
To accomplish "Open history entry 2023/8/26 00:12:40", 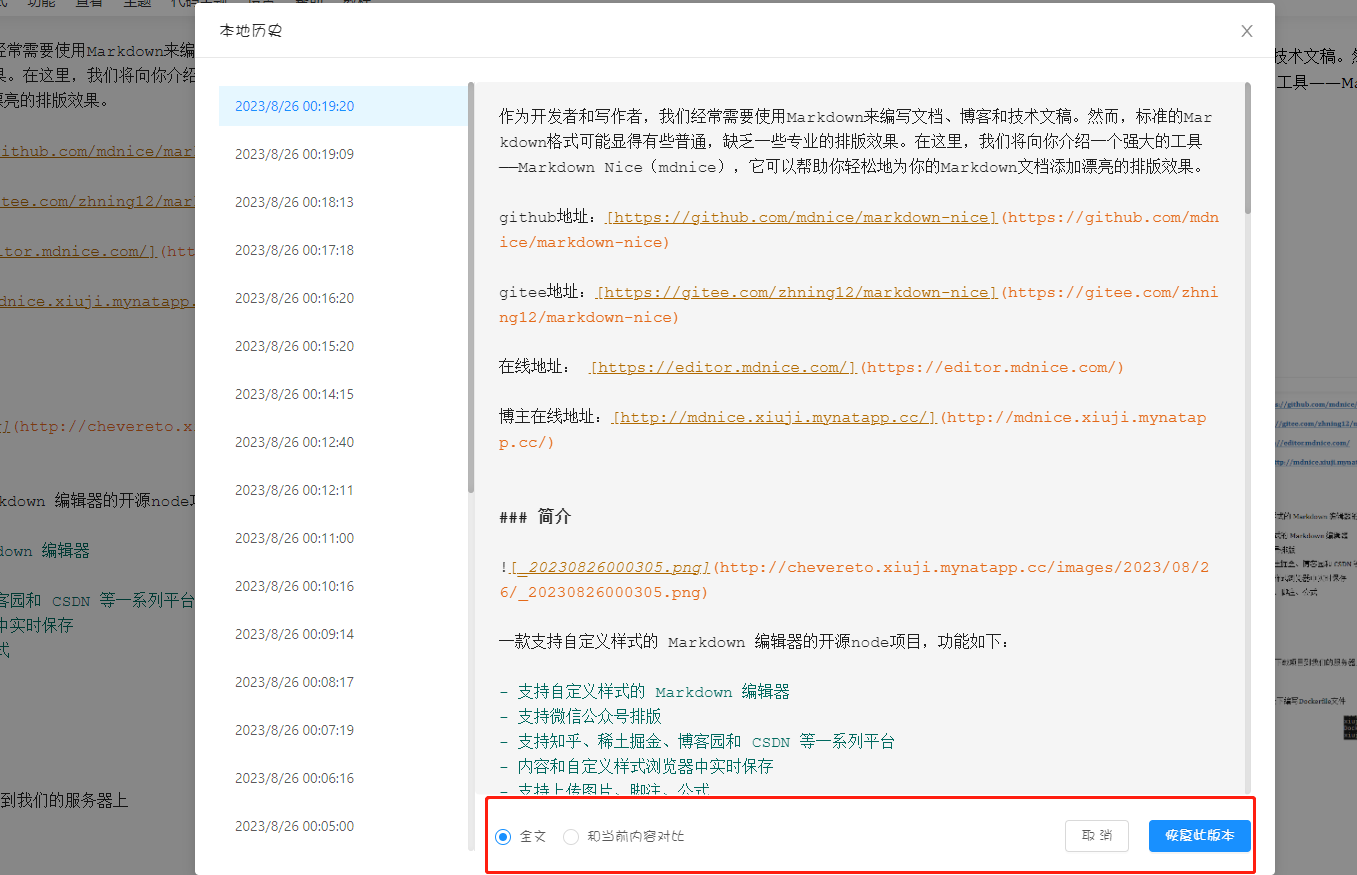I will click(343, 442).
